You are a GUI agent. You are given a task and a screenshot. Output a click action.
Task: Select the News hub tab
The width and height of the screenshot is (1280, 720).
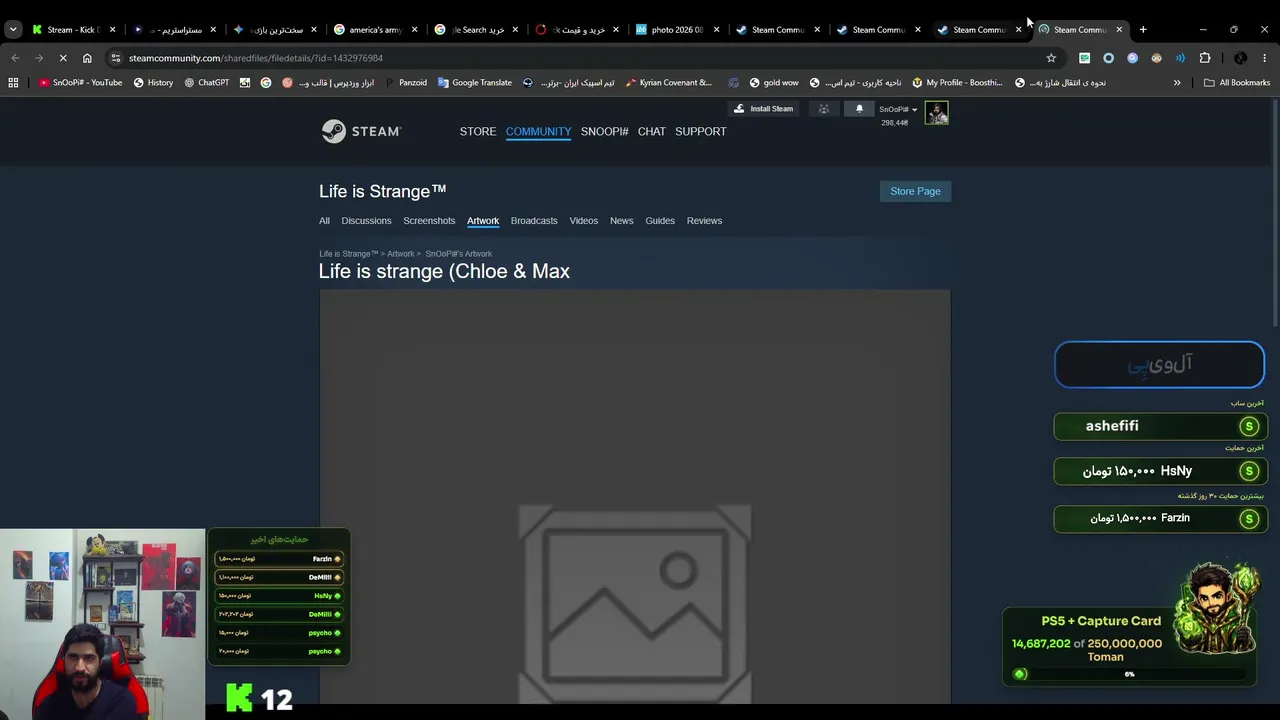click(622, 221)
